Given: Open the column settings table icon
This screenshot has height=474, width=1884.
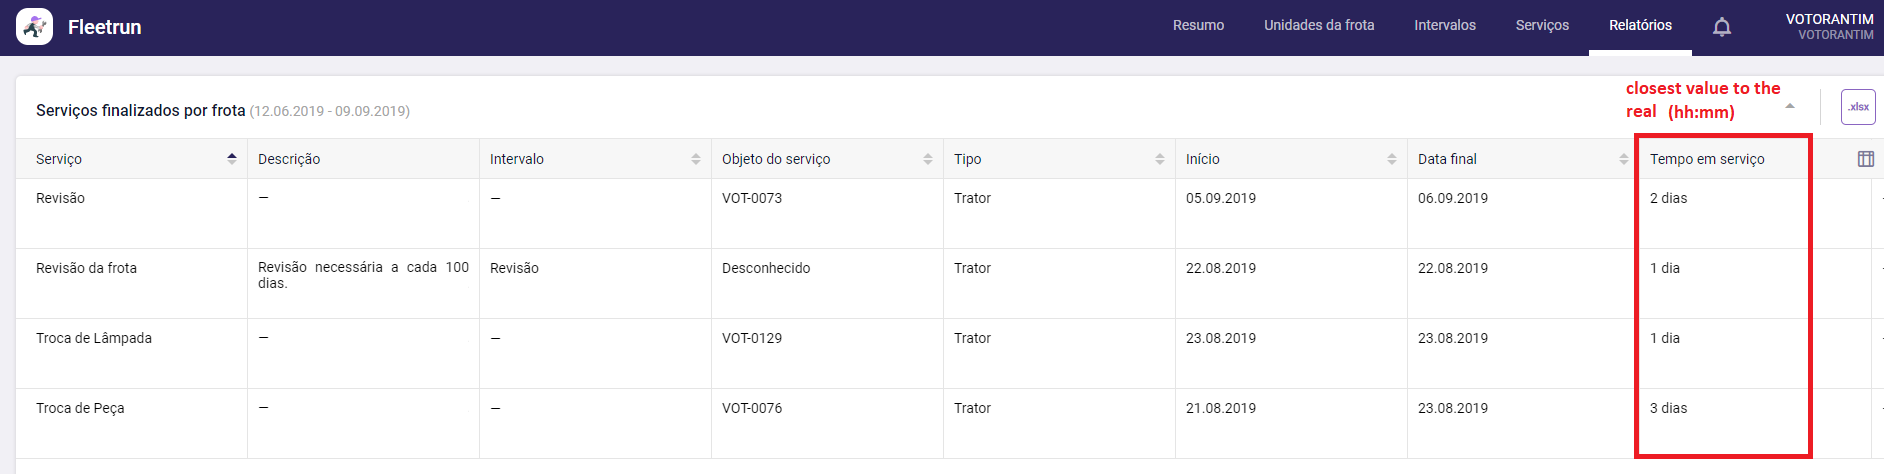Looking at the screenshot, I should click(x=1865, y=159).
